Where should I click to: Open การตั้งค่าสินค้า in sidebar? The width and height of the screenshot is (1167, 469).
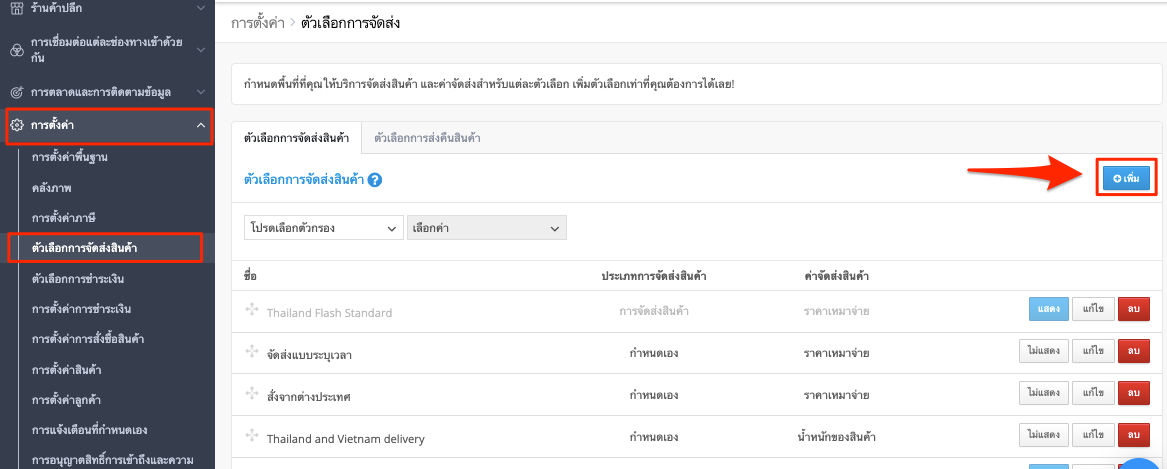coord(67,369)
